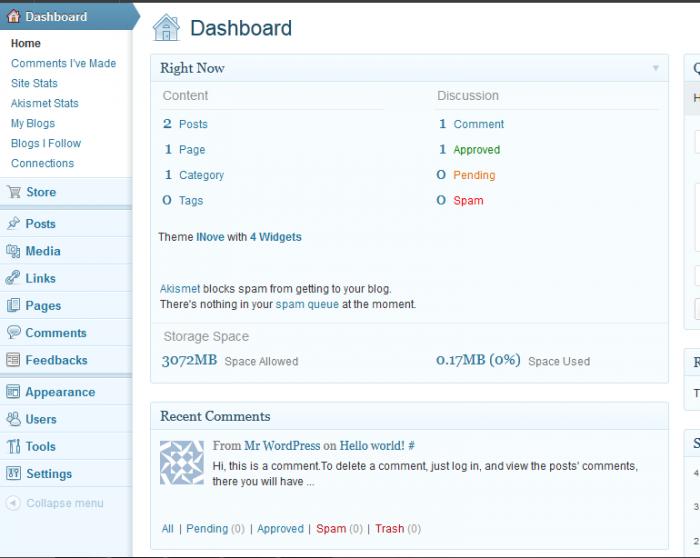Click the Akismet link

[180, 289]
